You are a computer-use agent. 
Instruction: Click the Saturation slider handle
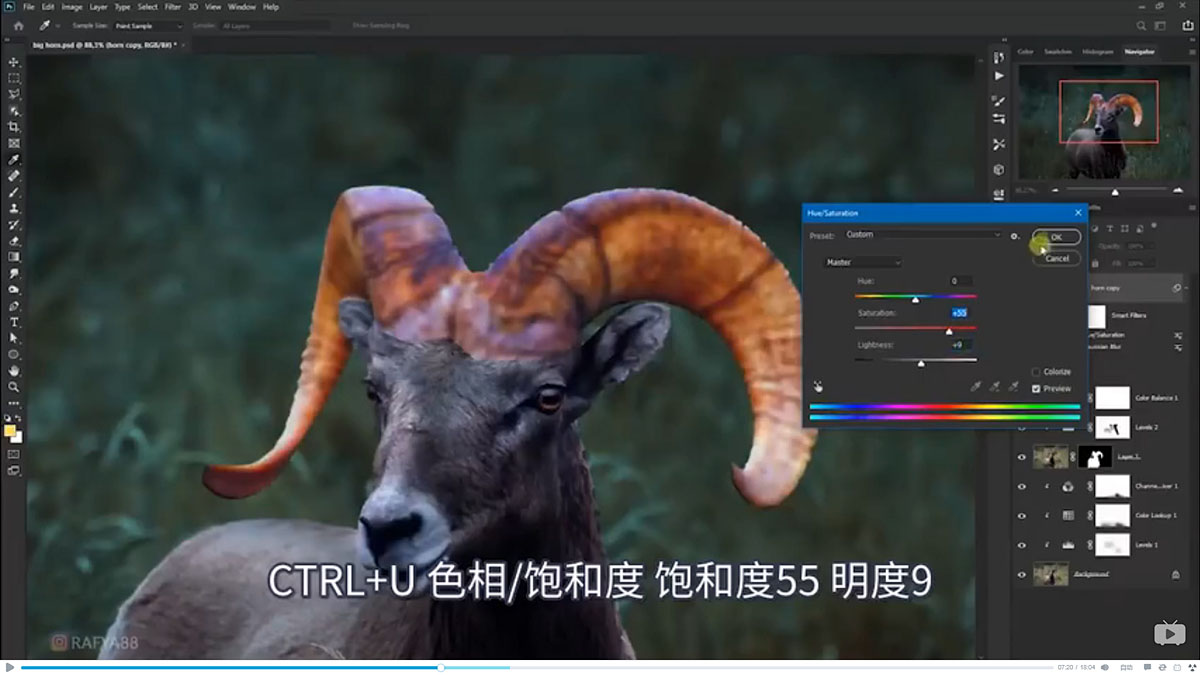coord(949,329)
